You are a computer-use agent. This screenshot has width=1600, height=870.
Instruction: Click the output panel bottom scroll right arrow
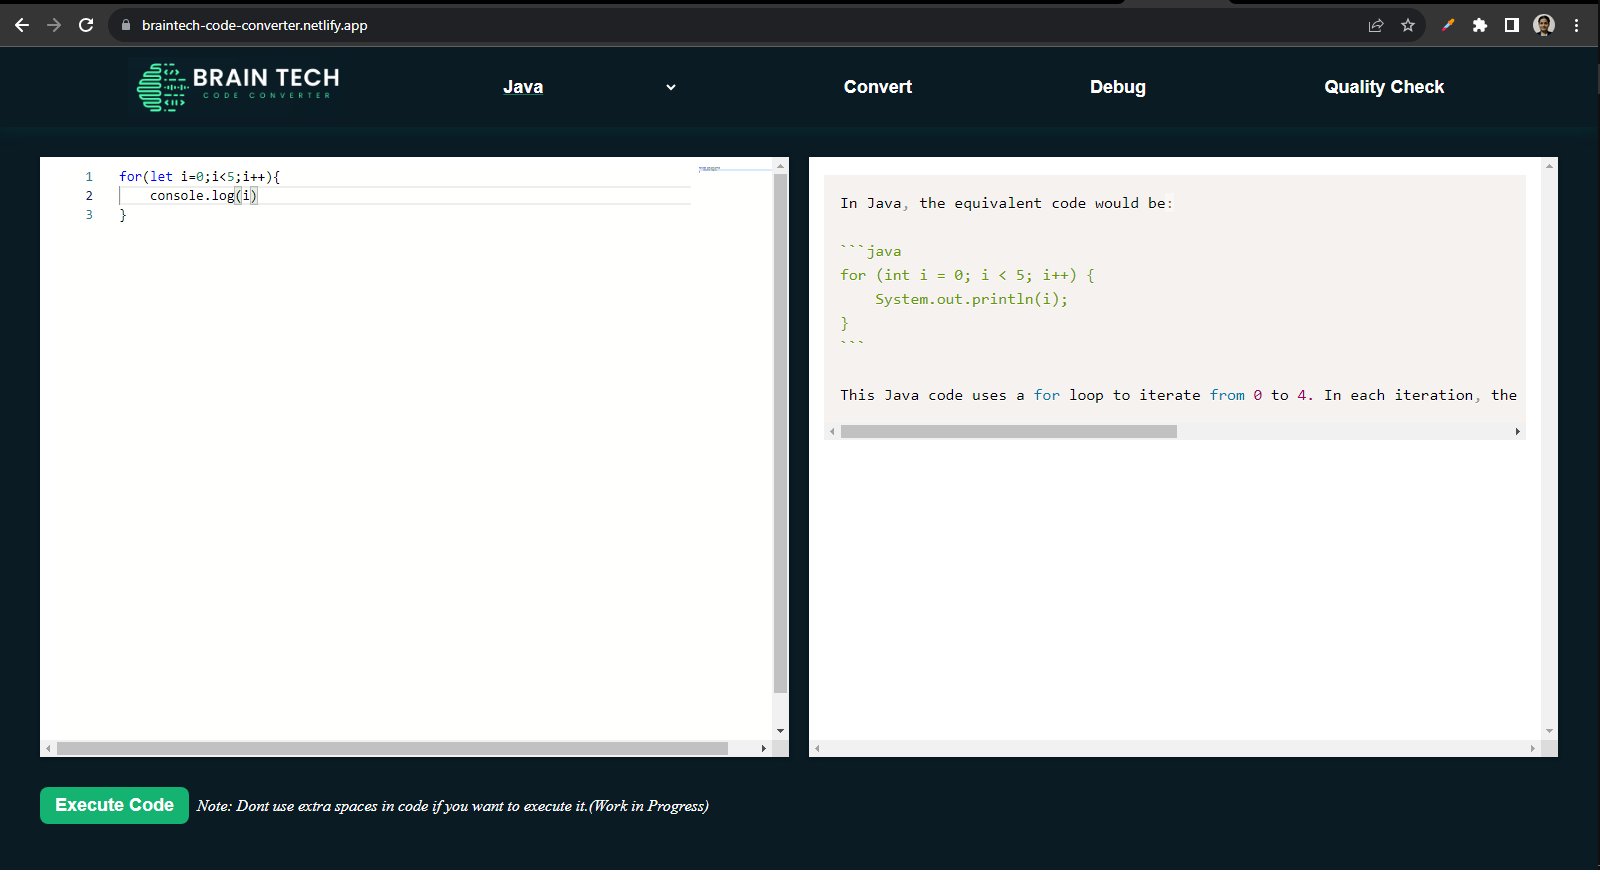click(x=1533, y=748)
